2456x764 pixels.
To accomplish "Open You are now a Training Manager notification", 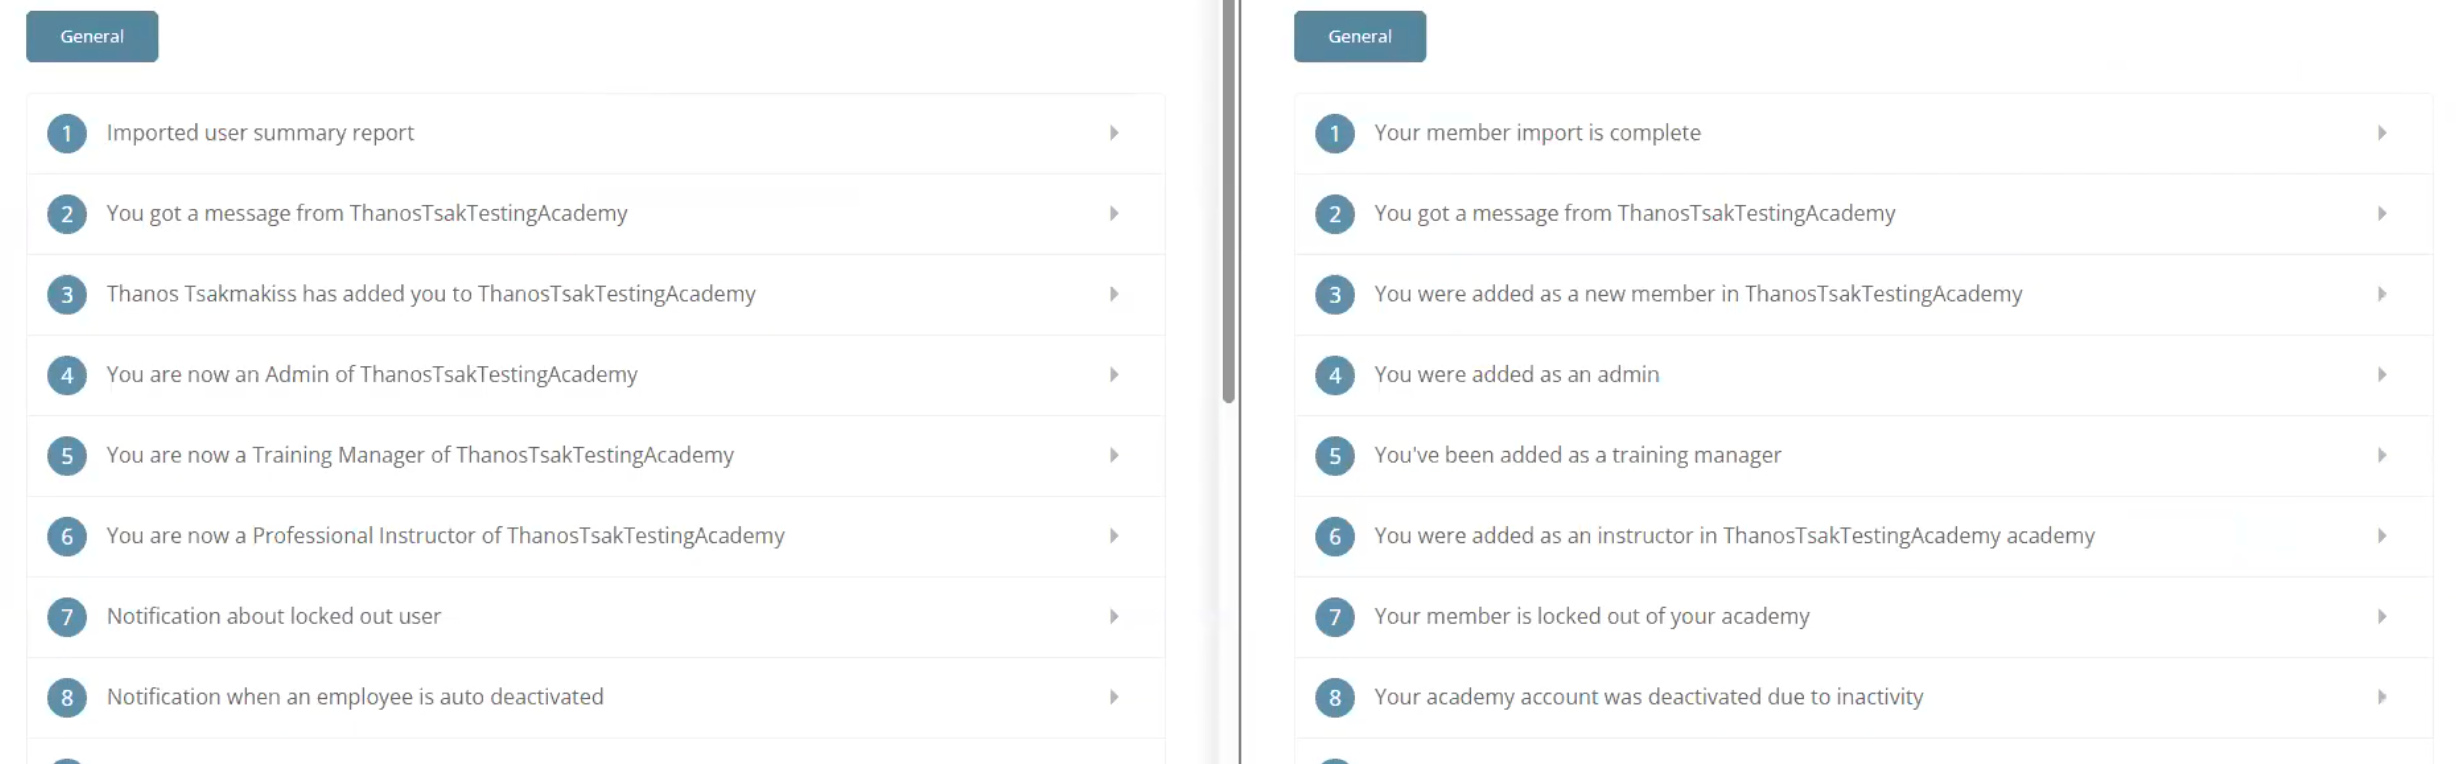I will pos(420,455).
